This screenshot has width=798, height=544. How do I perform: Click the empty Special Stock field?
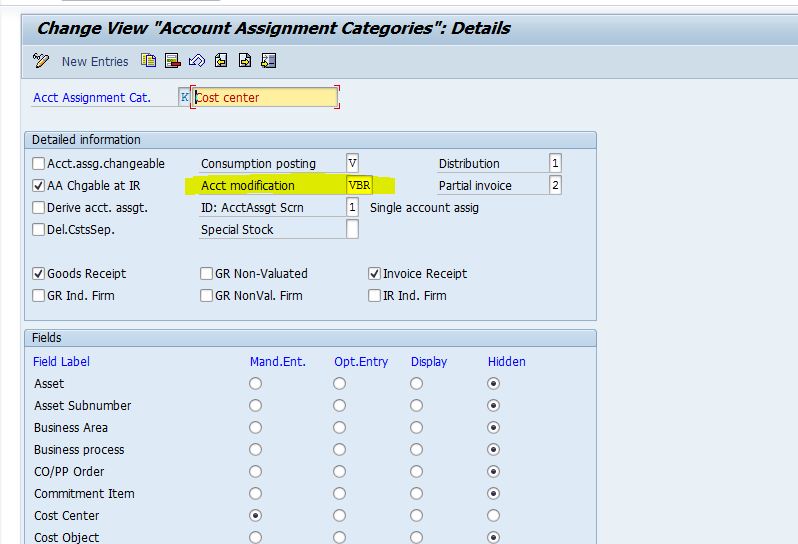pos(352,229)
